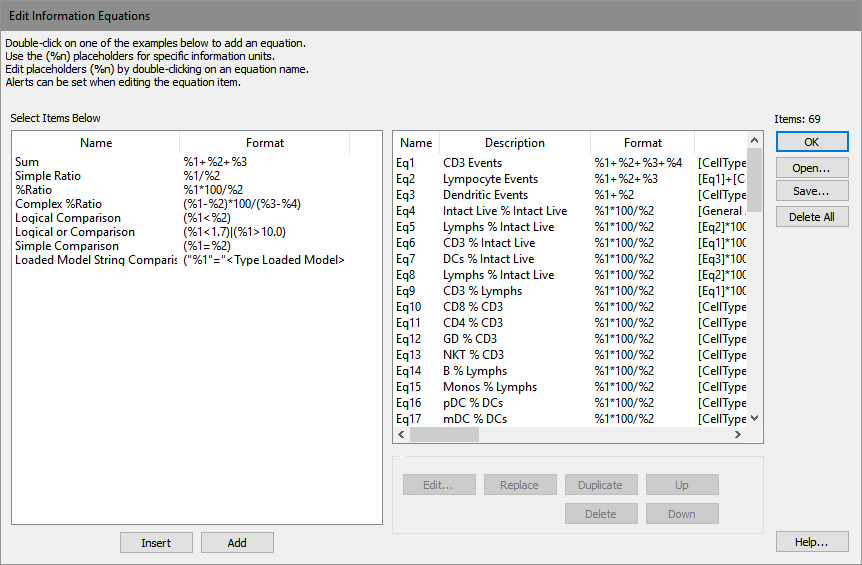Click the horizontal scrollbar right arrow

[x=738, y=435]
